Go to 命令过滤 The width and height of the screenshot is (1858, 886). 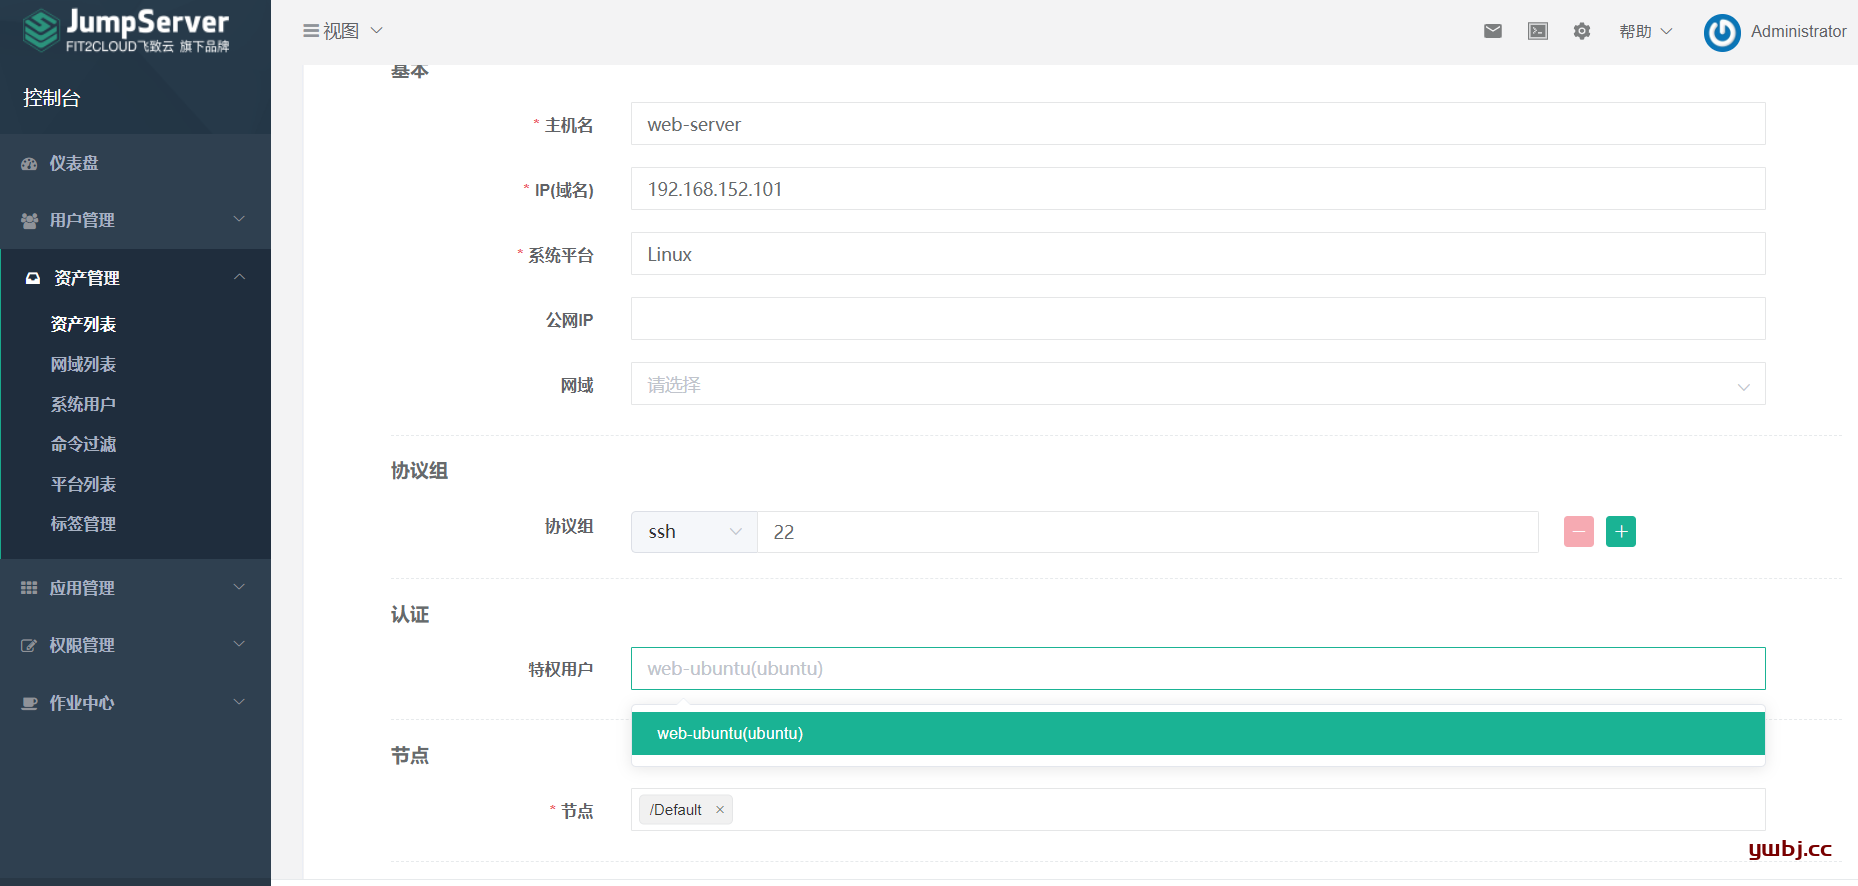pos(83,444)
